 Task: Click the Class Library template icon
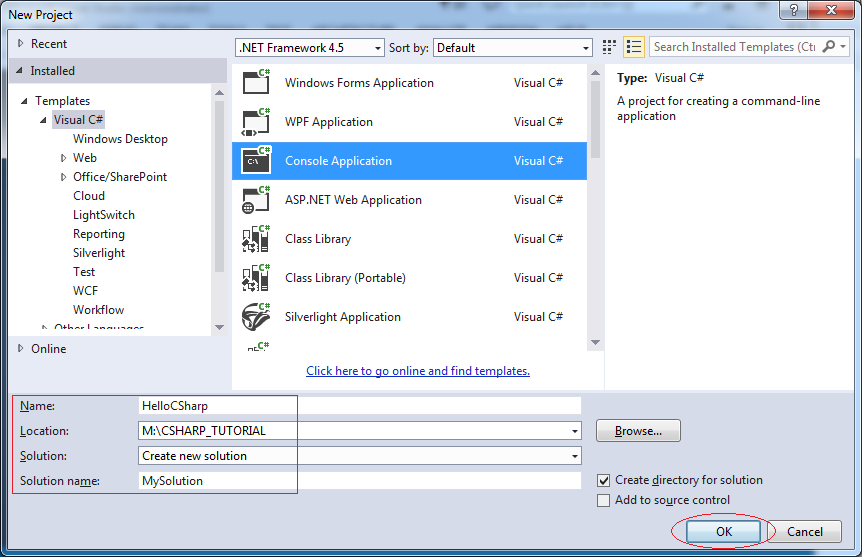256,239
